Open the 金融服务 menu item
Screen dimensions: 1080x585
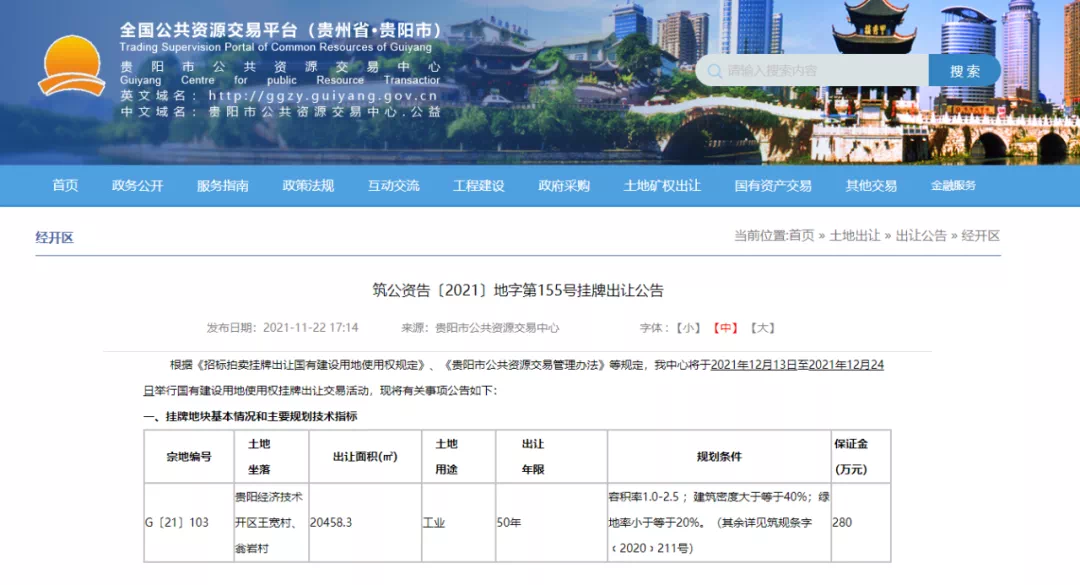[953, 186]
